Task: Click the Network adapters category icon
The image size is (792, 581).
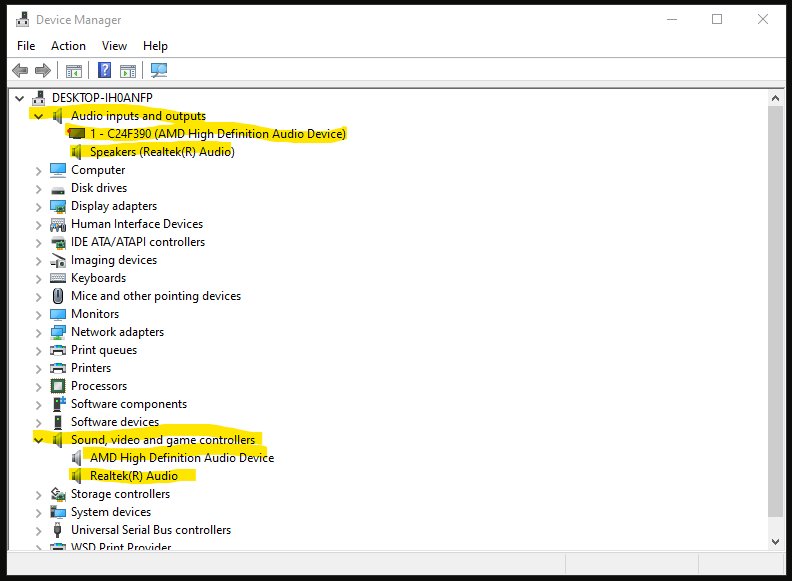Action: [x=58, y=332]
